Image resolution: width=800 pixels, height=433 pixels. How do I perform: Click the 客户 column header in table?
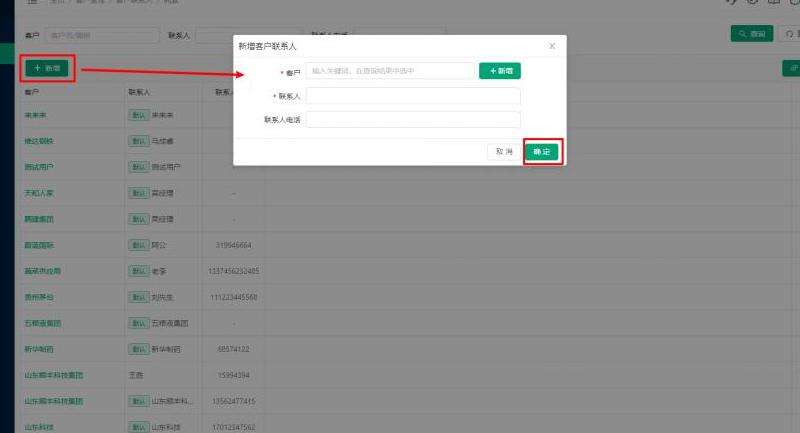32,92
